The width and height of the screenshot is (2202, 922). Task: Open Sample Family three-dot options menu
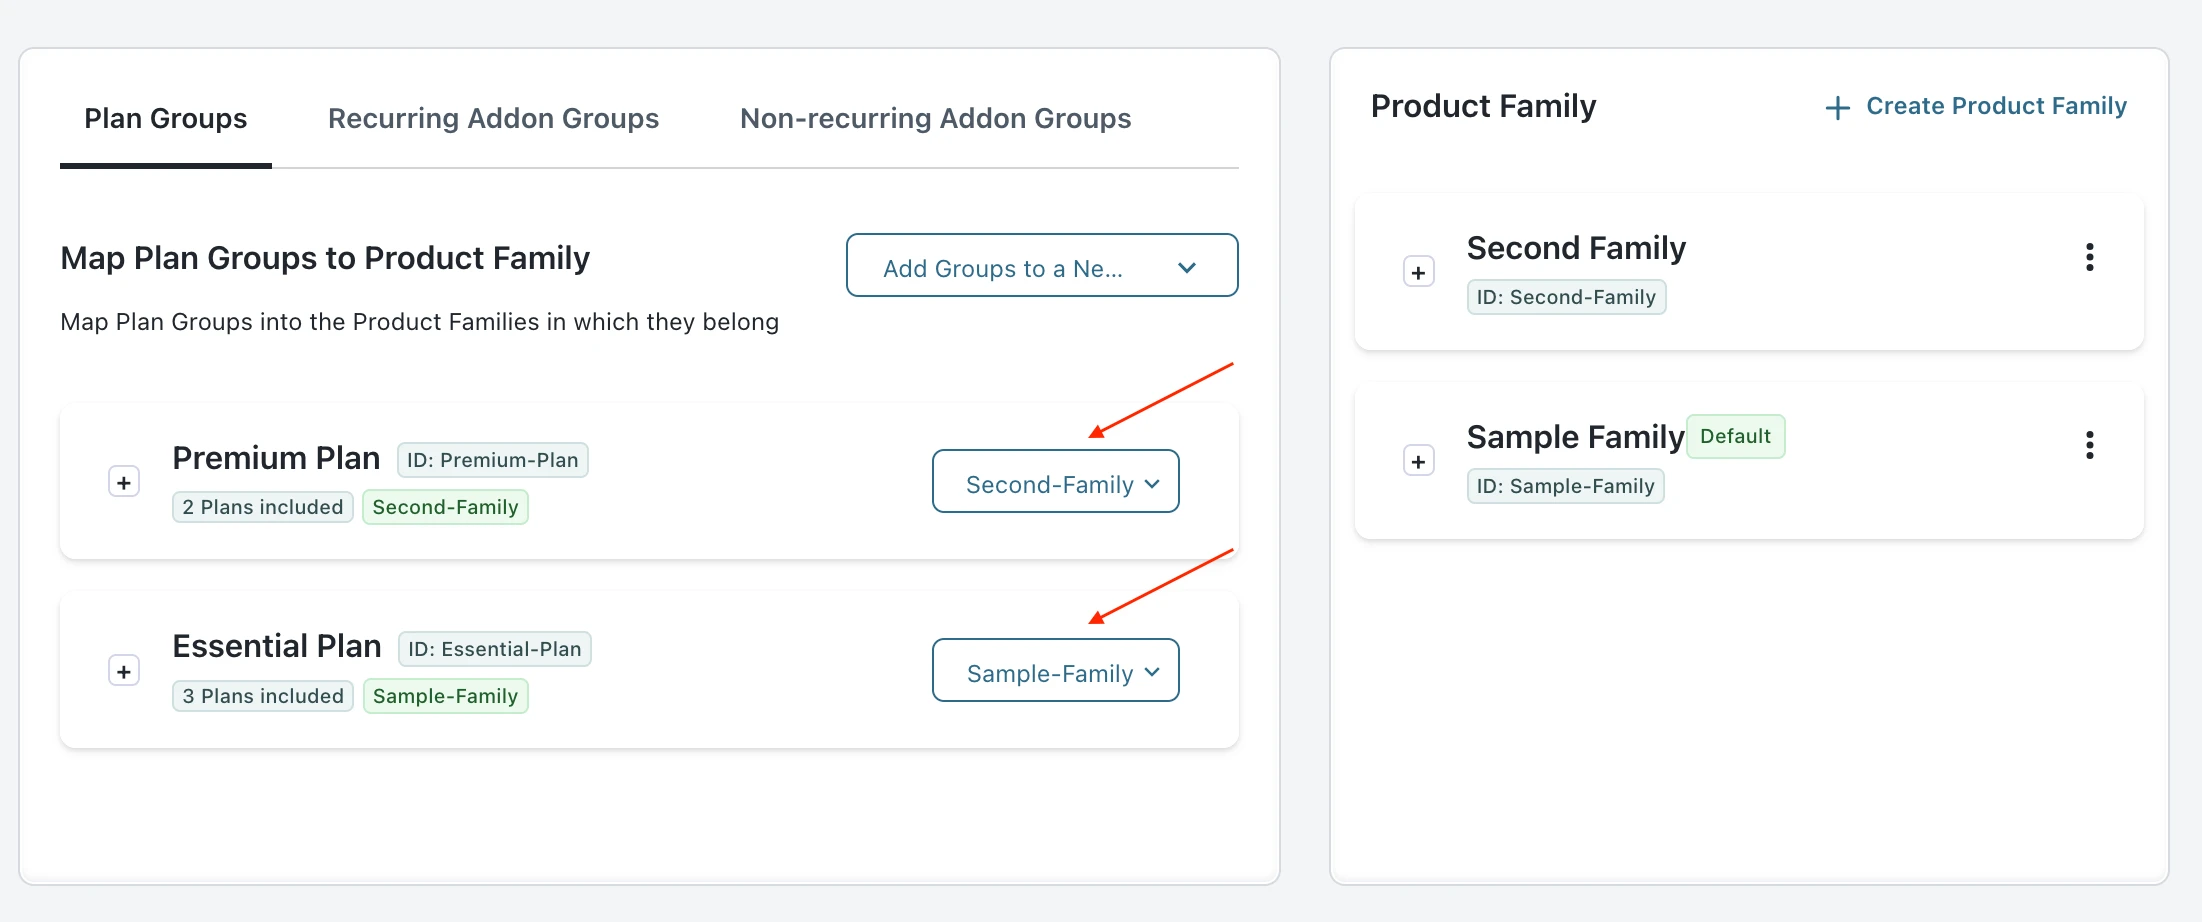tap(2089, 446)
